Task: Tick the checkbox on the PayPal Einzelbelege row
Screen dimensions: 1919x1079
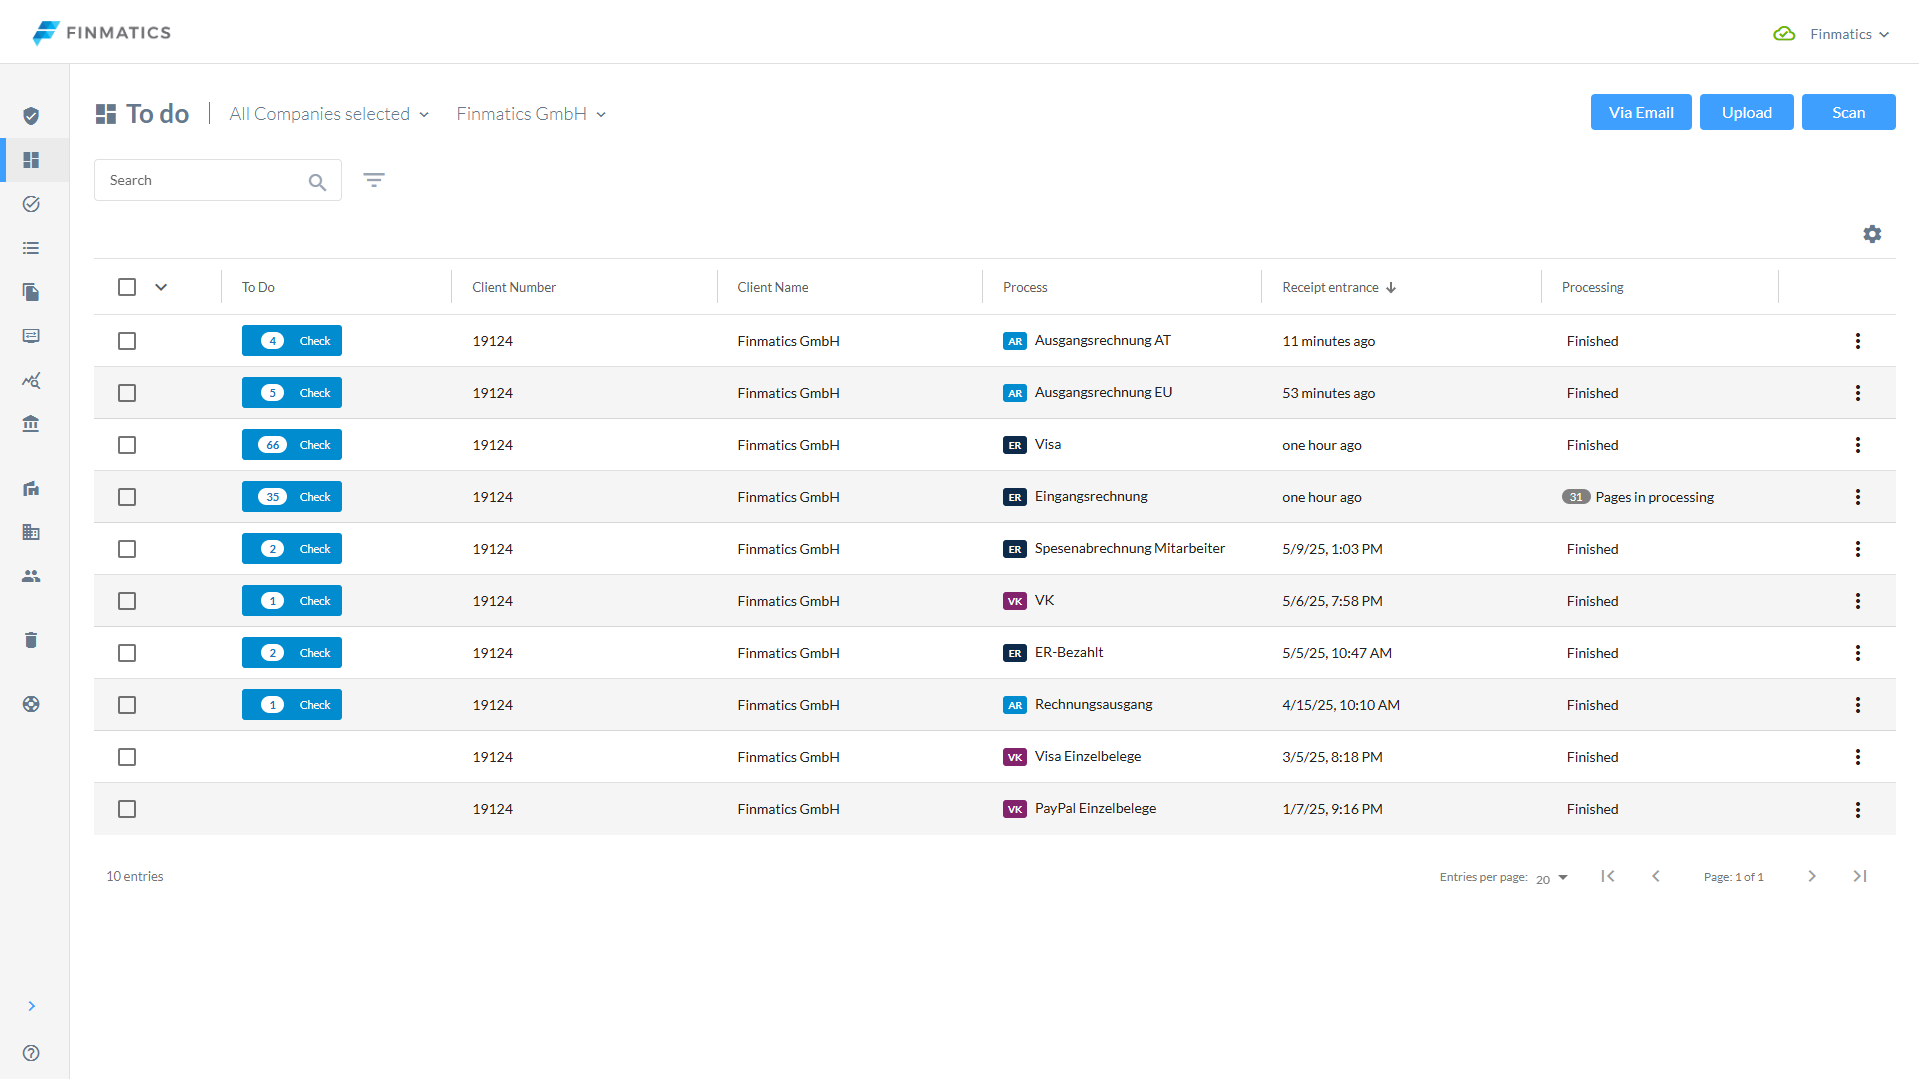Action: tap(127, 809)
